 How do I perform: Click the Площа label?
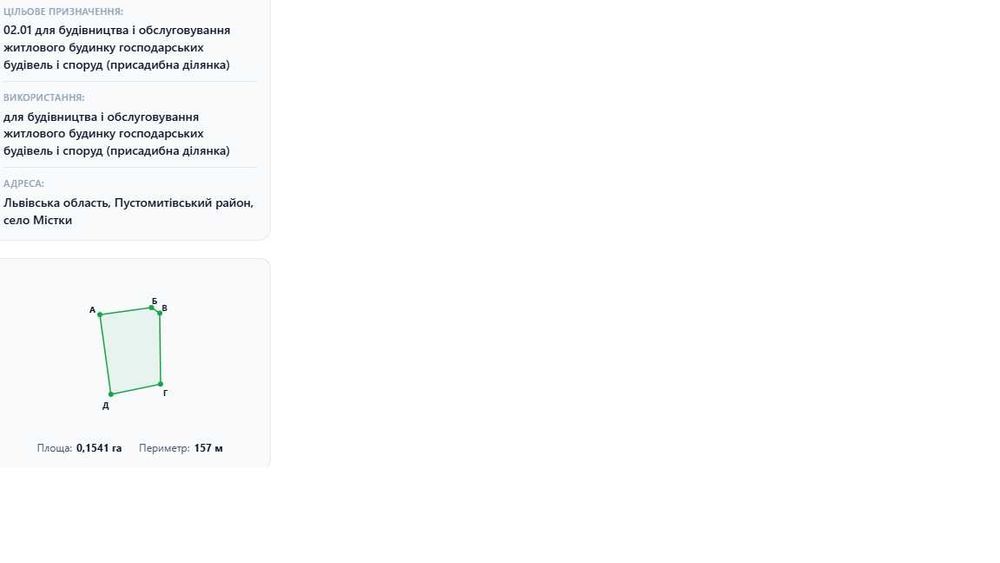click(54, 448)
